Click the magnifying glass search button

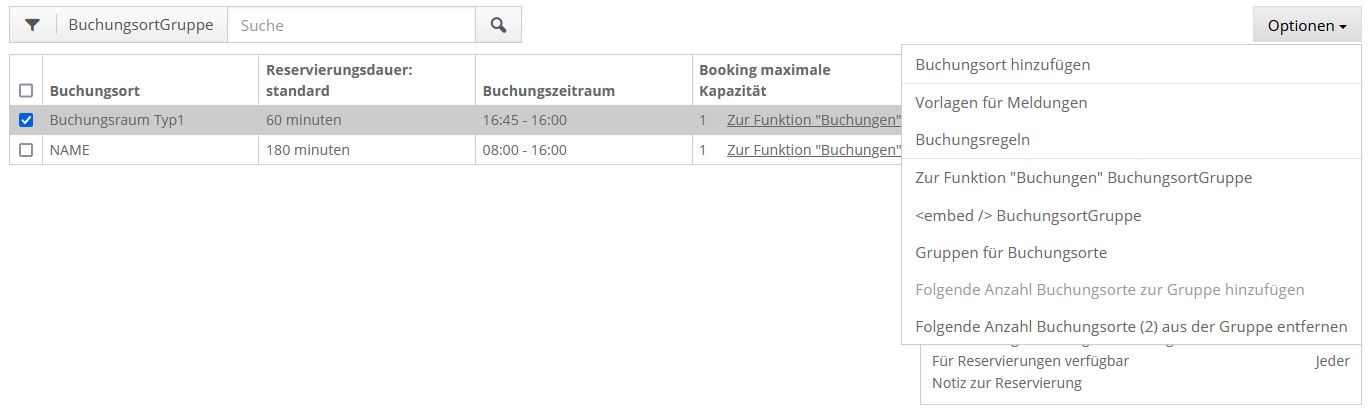pyautogui.click(x=498, y=26)
